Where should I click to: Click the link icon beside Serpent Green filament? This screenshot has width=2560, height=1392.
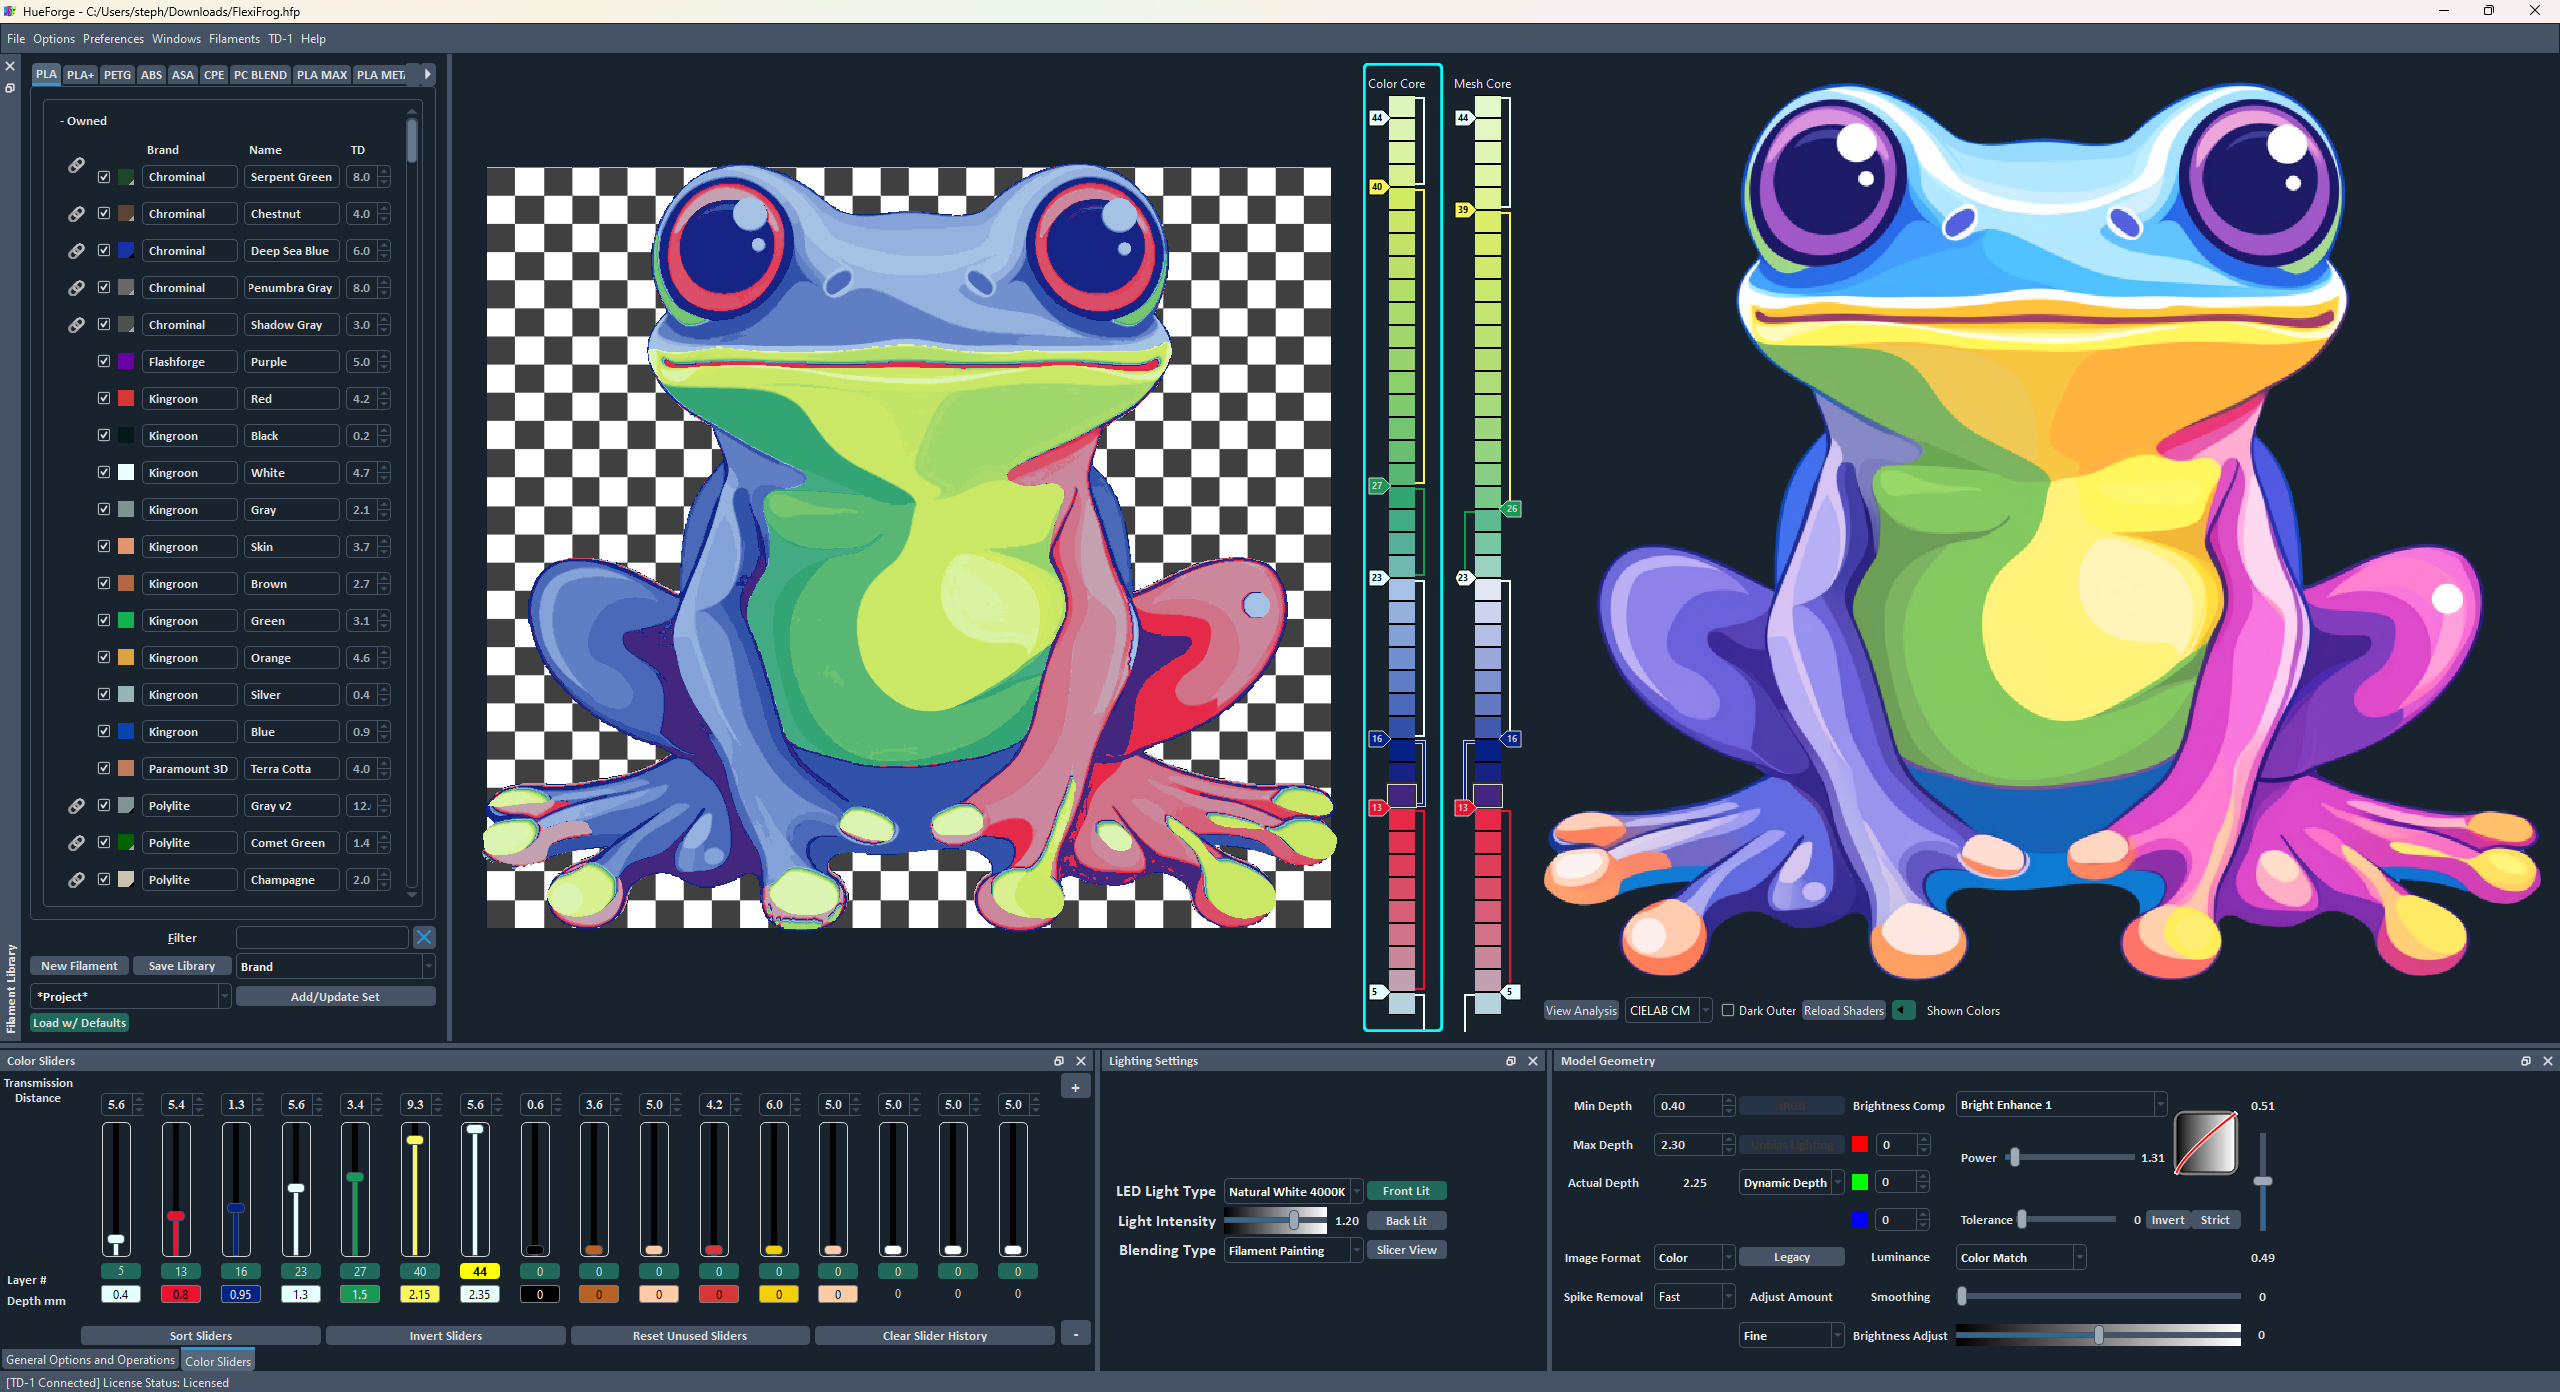tap(76, 165)
